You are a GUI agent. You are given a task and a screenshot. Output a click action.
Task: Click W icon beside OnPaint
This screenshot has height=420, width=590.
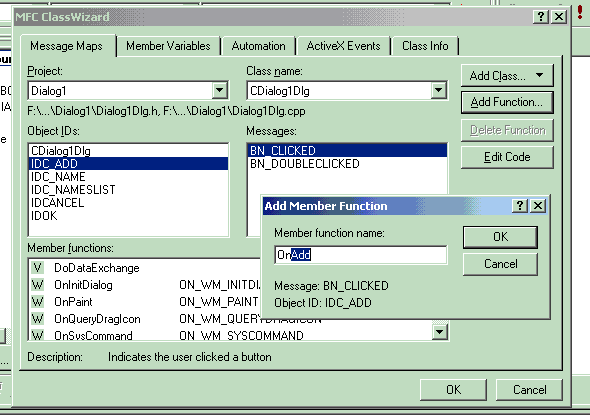coord(37,302)
